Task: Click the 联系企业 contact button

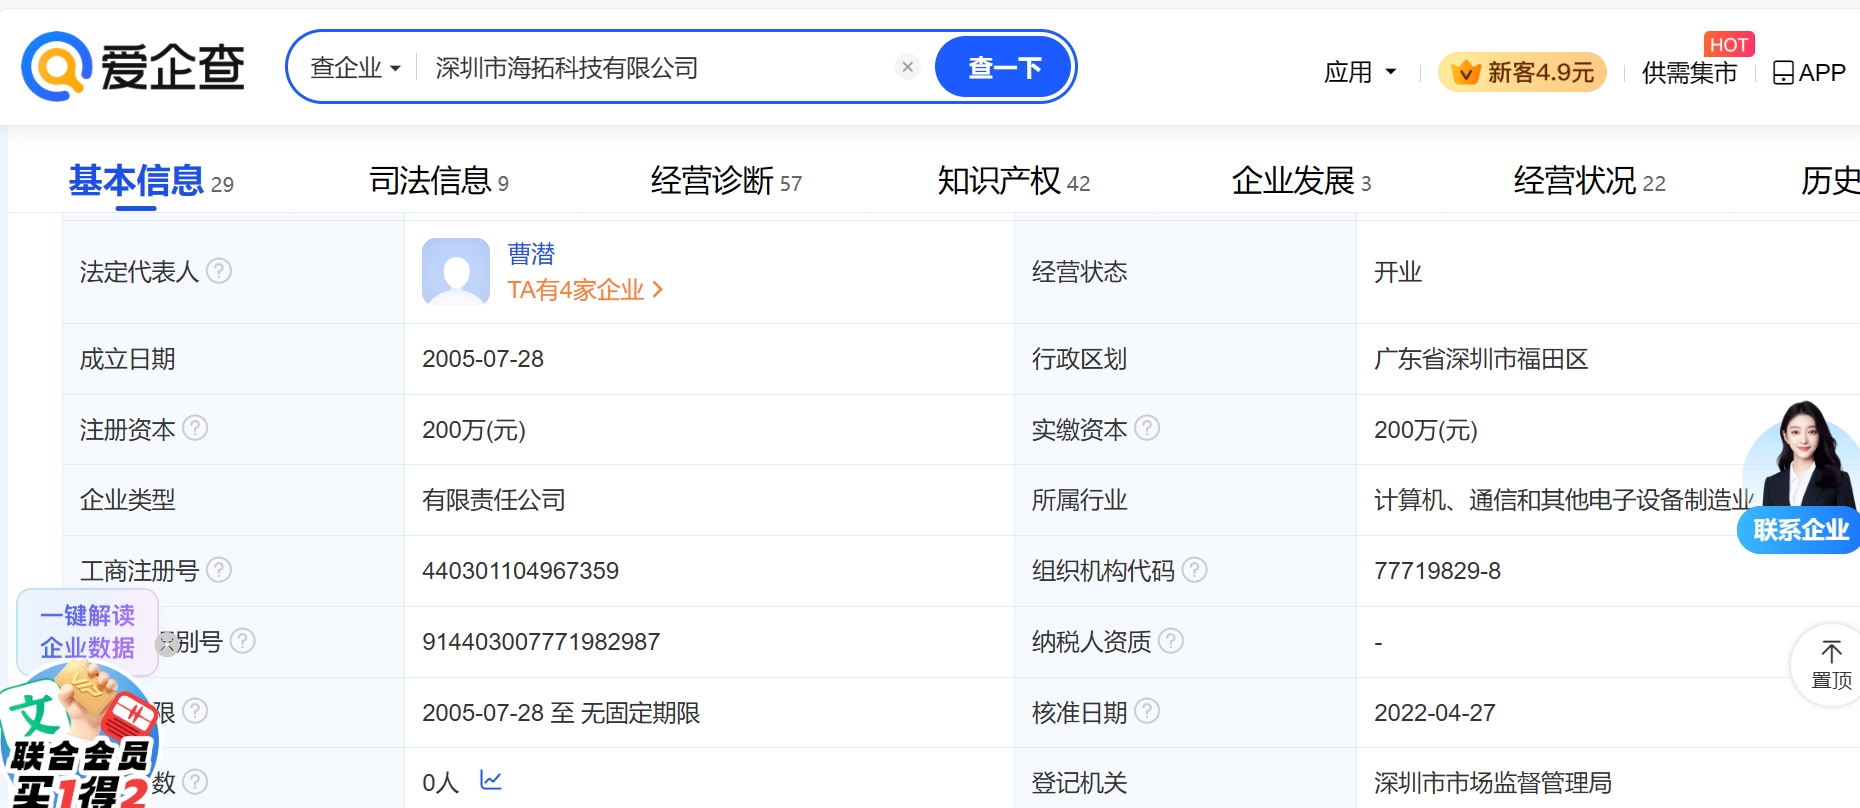Action: [1800, 530]
